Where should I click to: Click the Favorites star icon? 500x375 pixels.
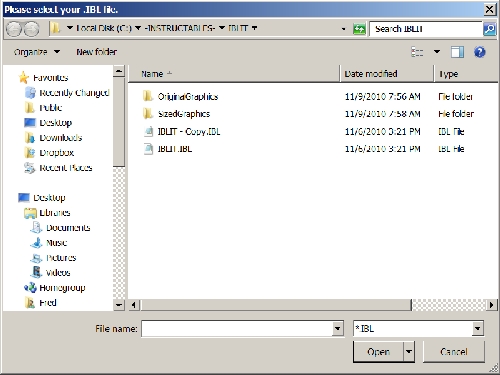[24, 77]
